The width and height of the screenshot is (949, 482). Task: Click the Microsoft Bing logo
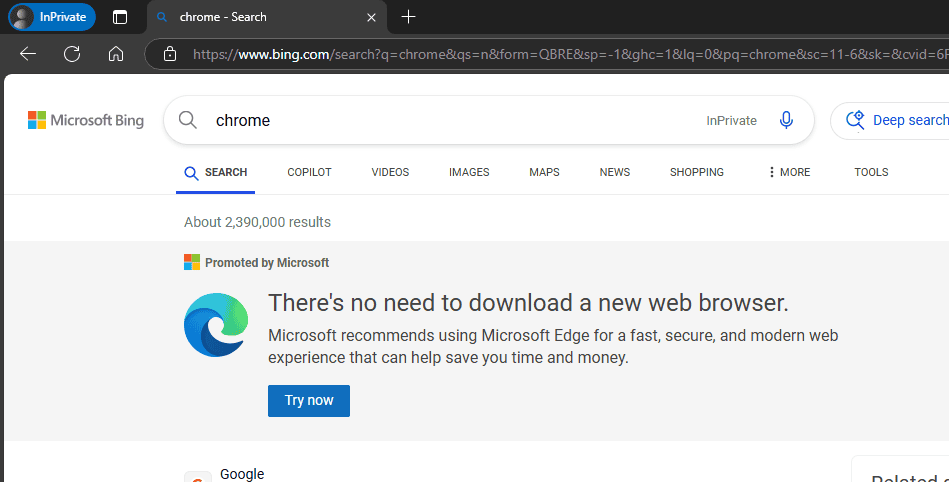coord(86,120)
